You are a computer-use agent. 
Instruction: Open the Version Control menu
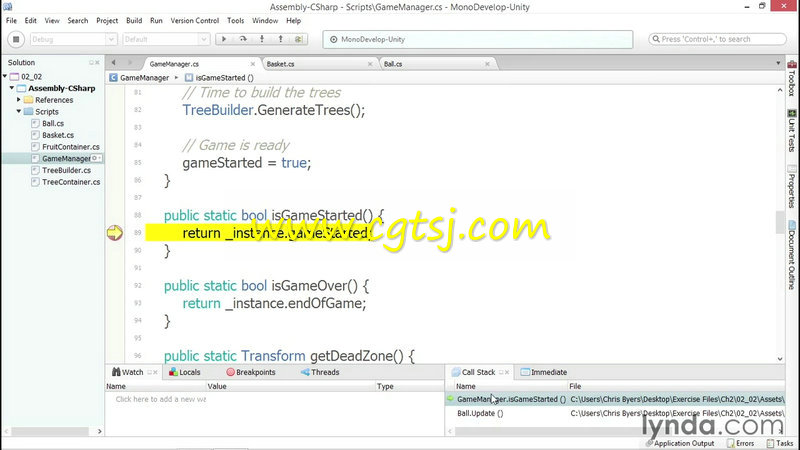(x=194, y=20)
